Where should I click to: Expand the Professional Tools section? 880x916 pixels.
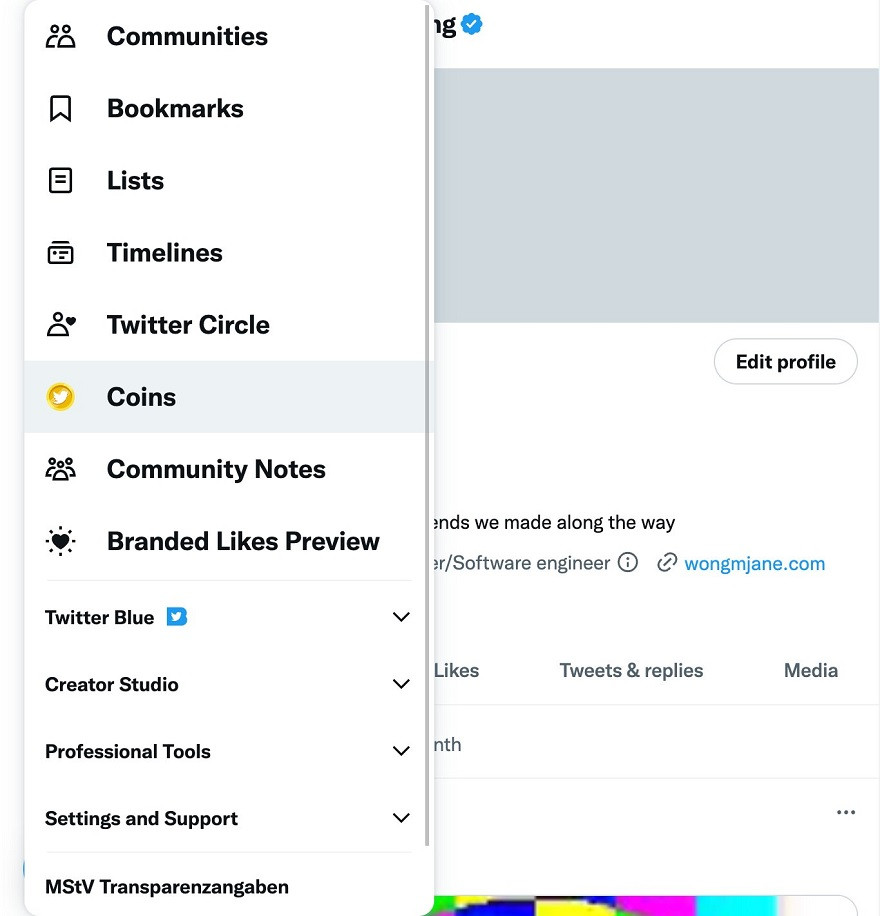[x=401, y=751]
